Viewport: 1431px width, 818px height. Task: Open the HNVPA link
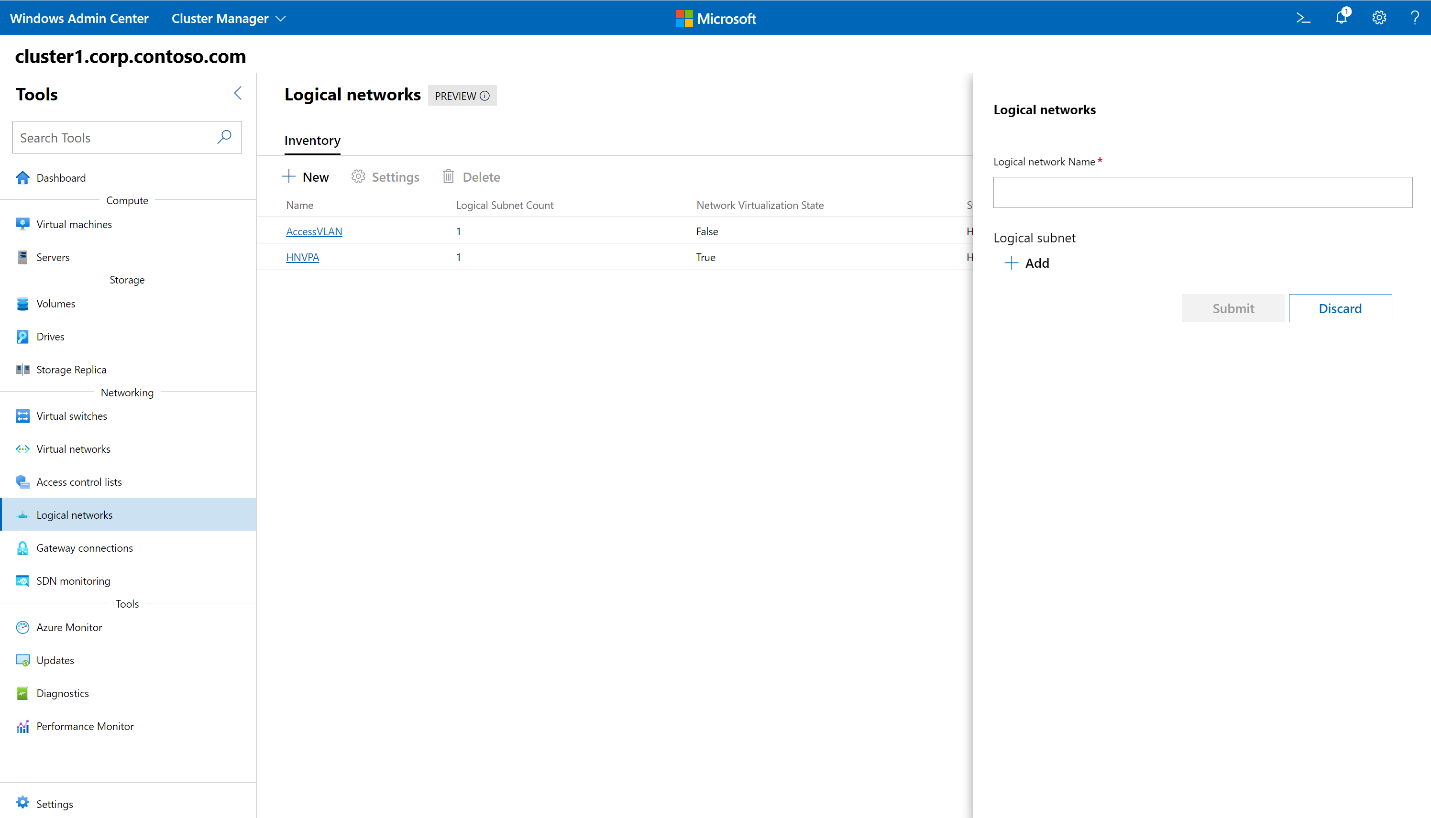point(302,257)
